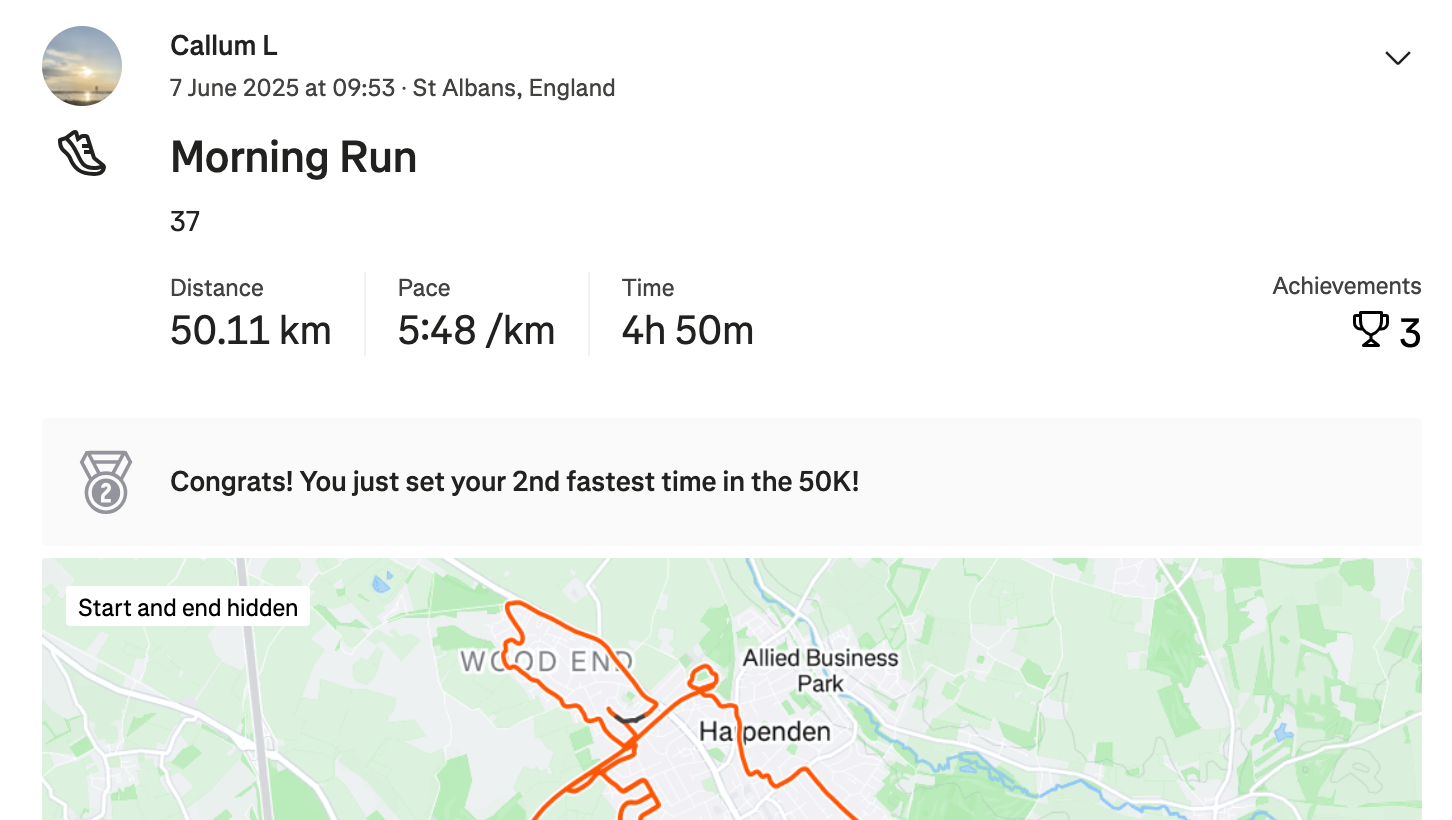Viewport: 1452px width, 820px height.
Task: Click the Callum L athlete name
Action: click(224, 46)
